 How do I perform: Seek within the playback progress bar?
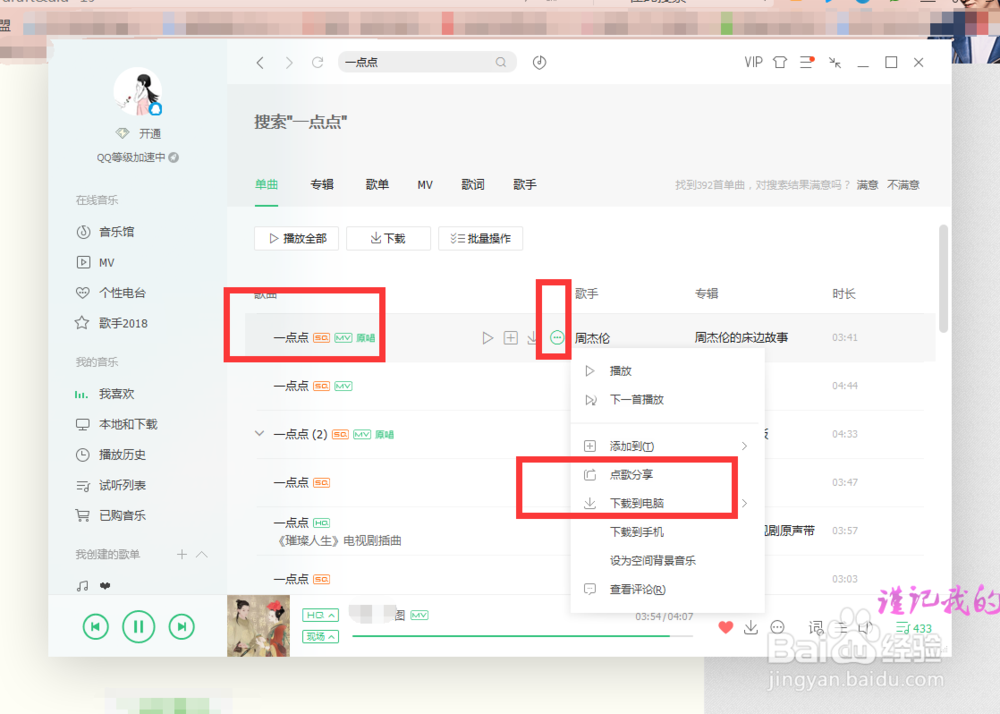tap(522, 636)
